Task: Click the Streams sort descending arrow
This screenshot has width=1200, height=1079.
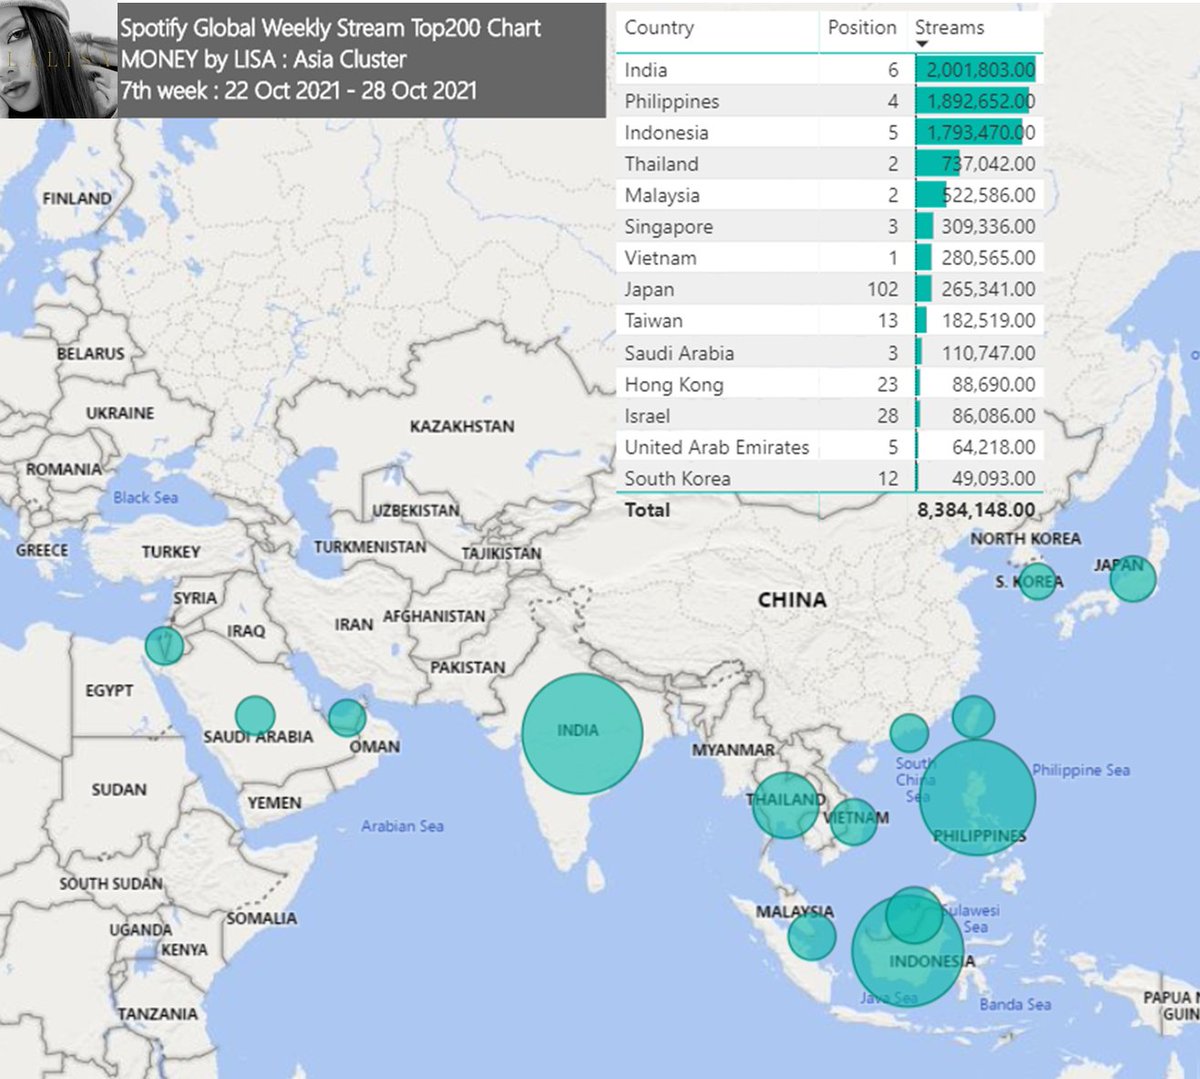Action: click(922, 44)
